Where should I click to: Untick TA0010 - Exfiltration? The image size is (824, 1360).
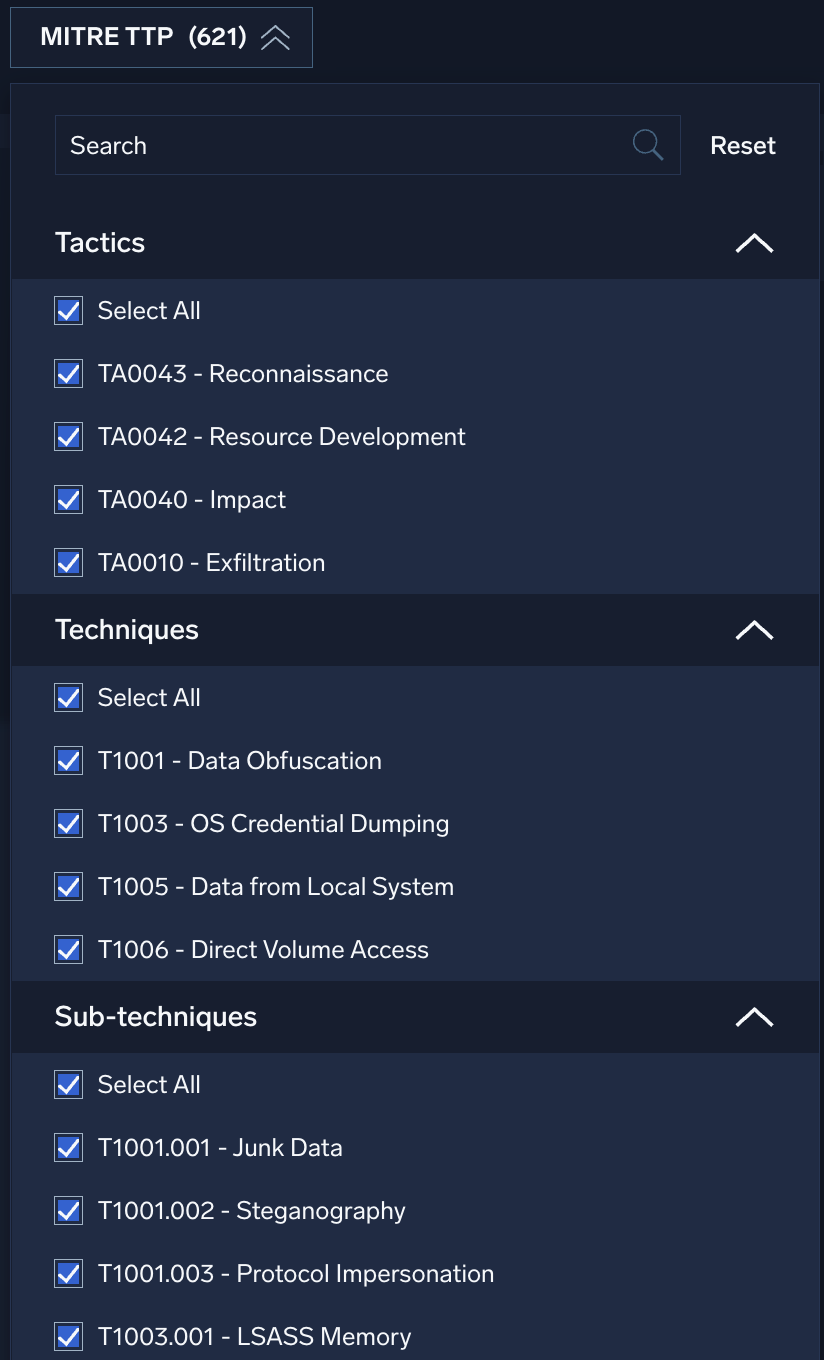pyautogui.click(x=69, y=563)
